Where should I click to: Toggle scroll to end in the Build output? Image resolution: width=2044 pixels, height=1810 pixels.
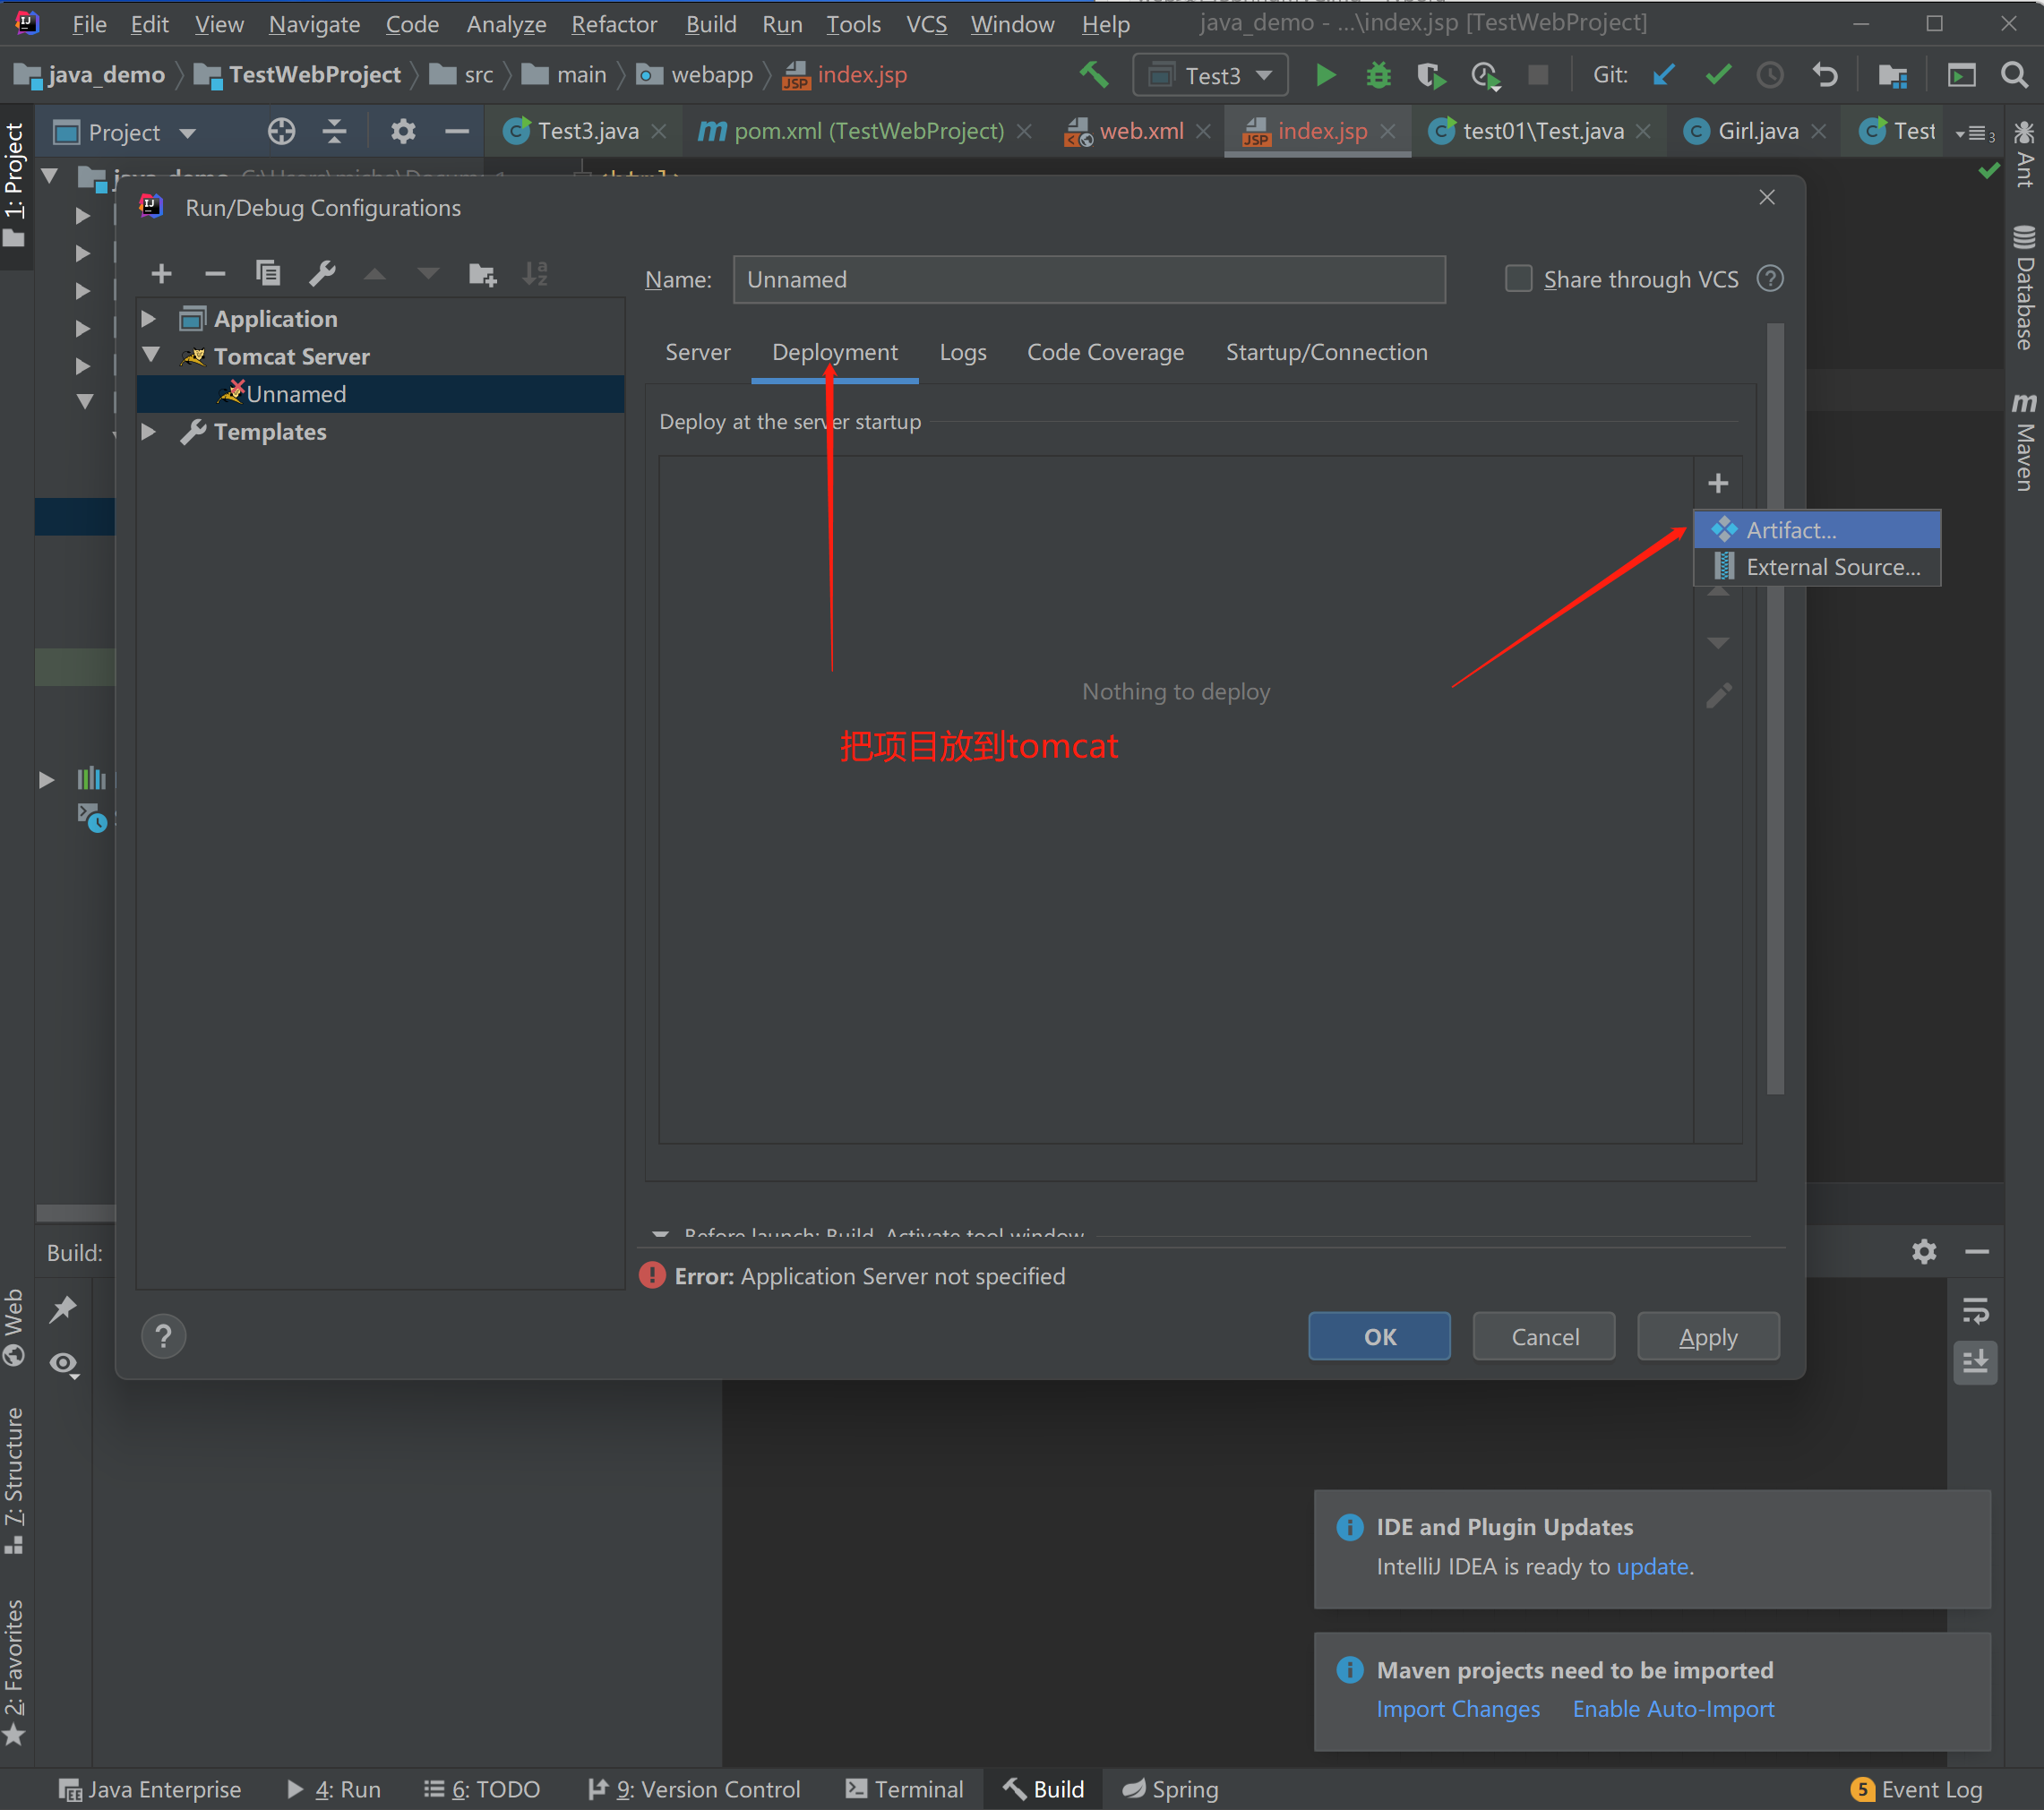point(1975,1363)
